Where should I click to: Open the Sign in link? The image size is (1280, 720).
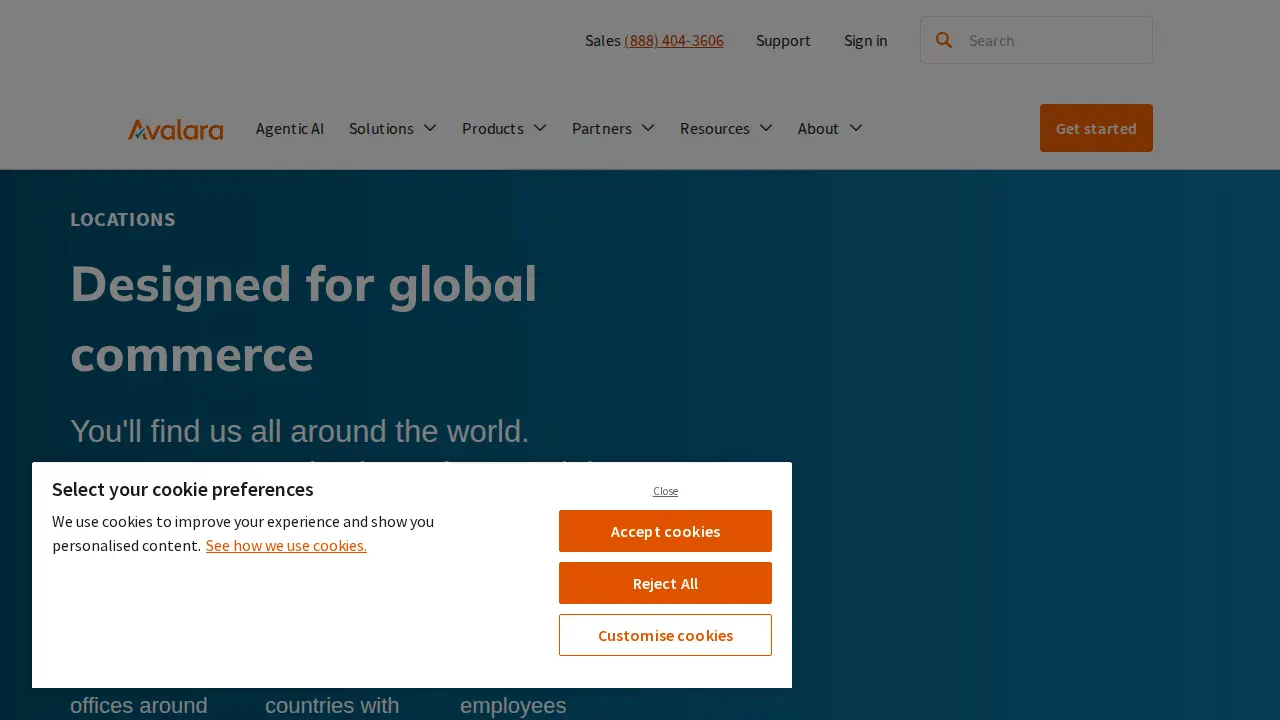(x=866, y=40)
